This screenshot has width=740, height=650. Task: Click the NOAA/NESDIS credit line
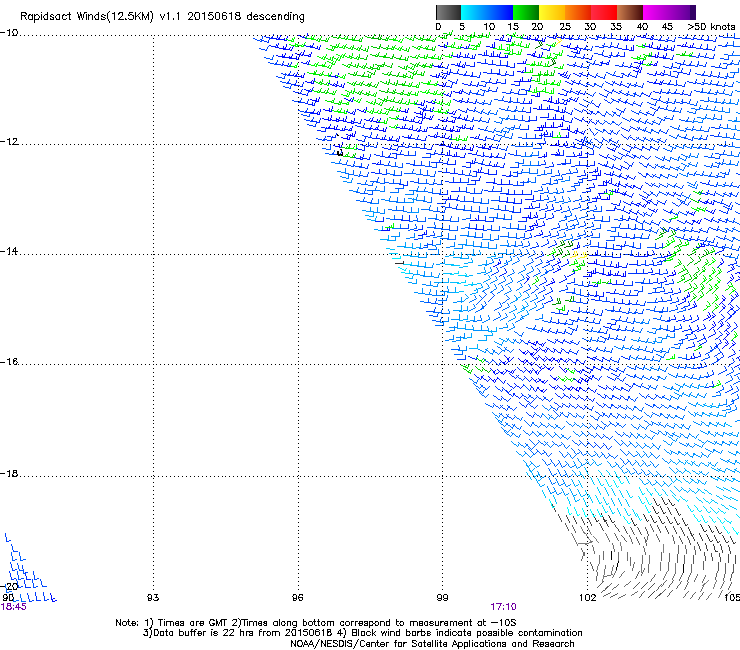(x=432, y=644)
